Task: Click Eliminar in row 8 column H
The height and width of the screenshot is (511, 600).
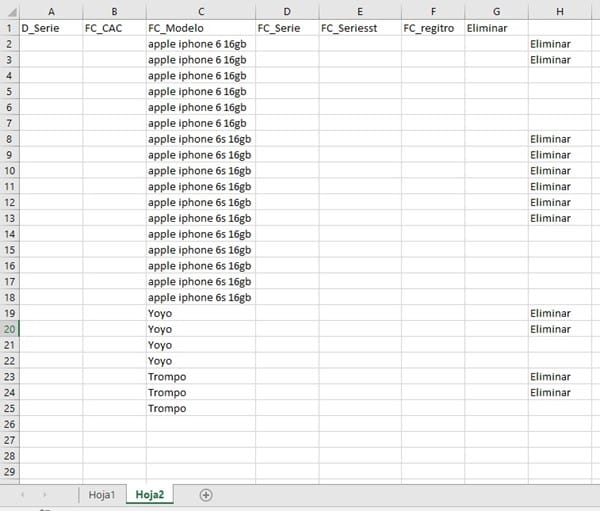Action: [560, 139]
